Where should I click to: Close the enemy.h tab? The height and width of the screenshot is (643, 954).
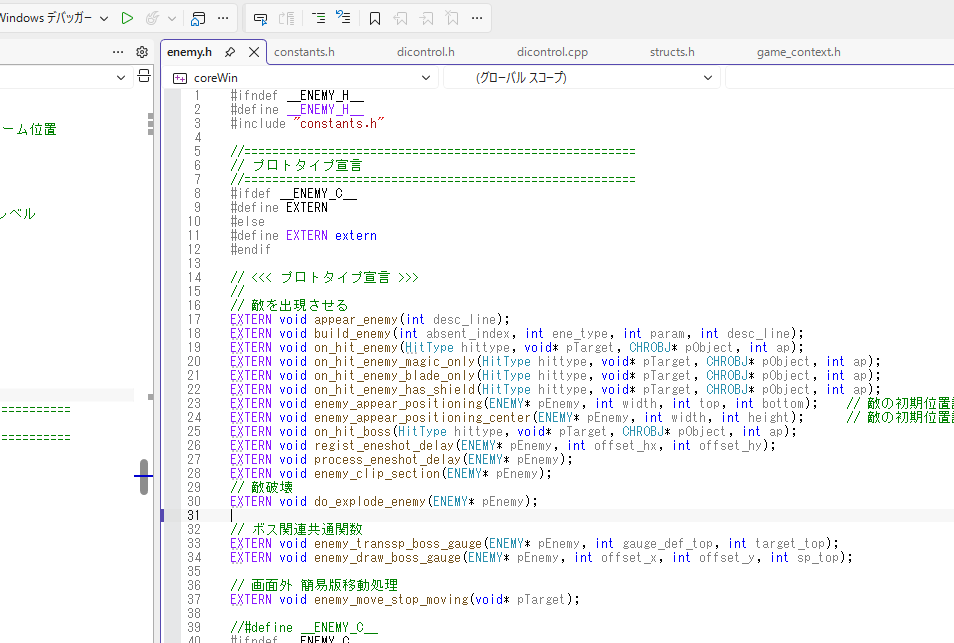coord(254,52)
